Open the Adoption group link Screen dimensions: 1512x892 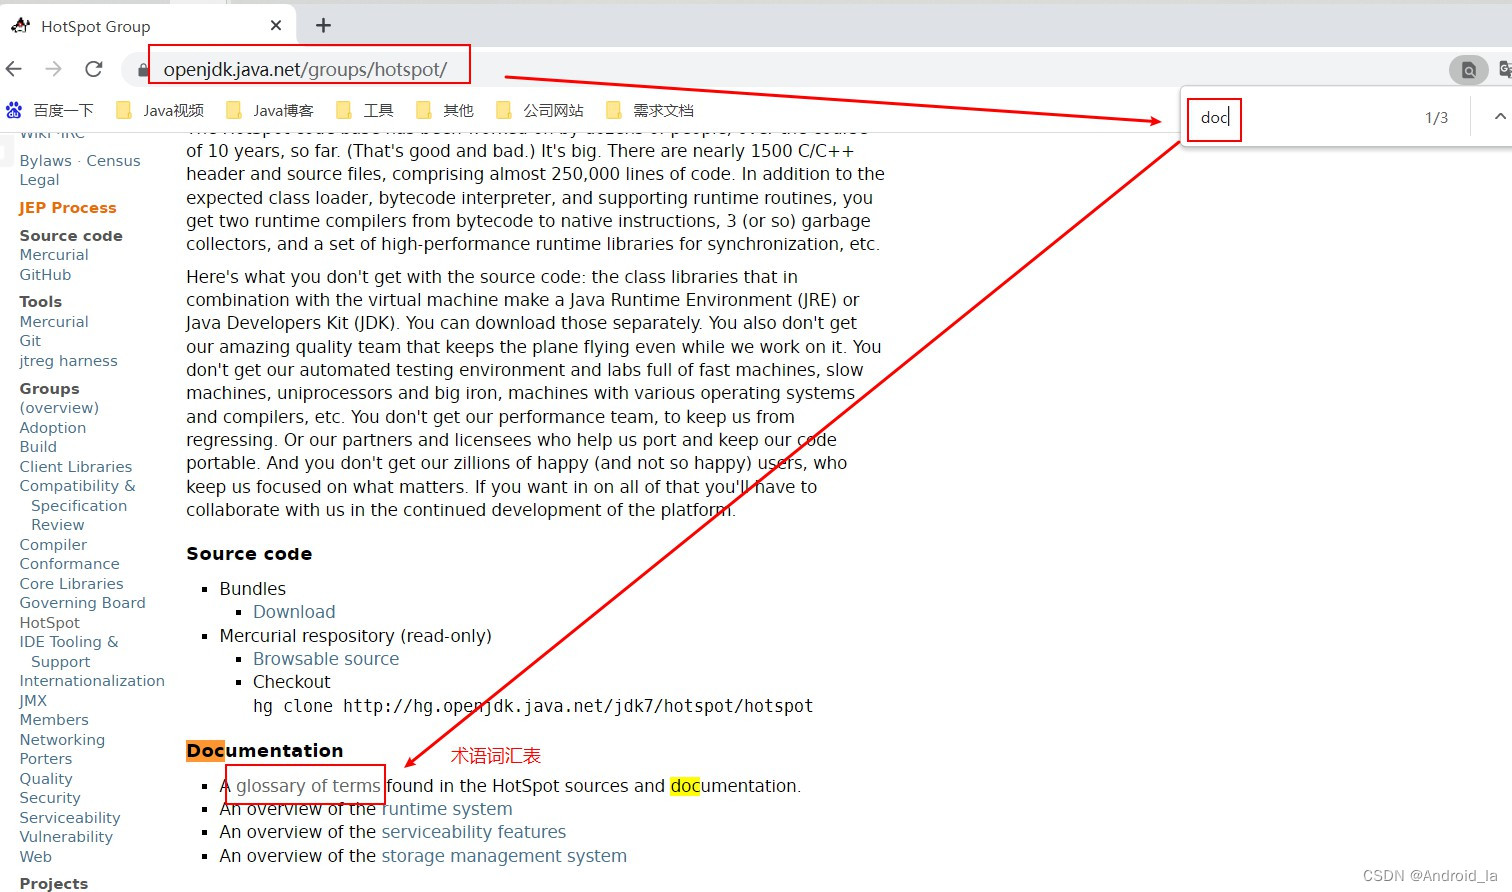(x=53, y=428)
